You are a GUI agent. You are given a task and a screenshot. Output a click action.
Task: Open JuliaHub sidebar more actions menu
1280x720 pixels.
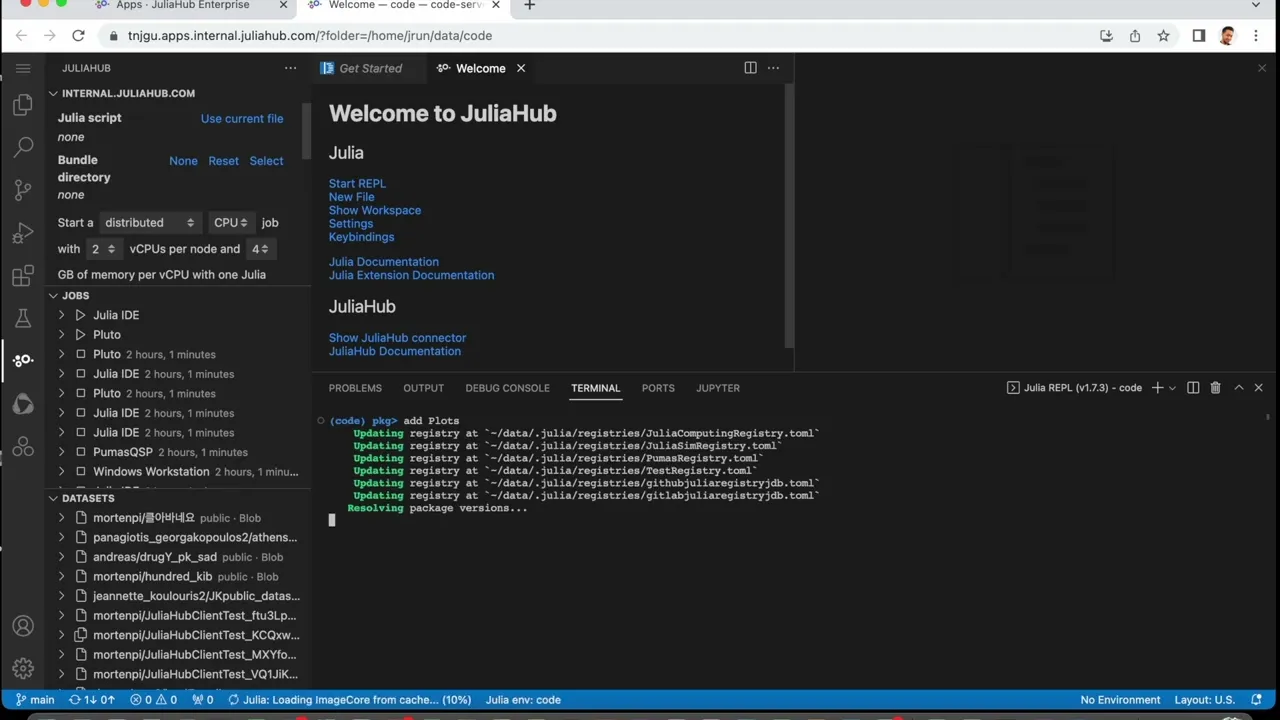290,68
